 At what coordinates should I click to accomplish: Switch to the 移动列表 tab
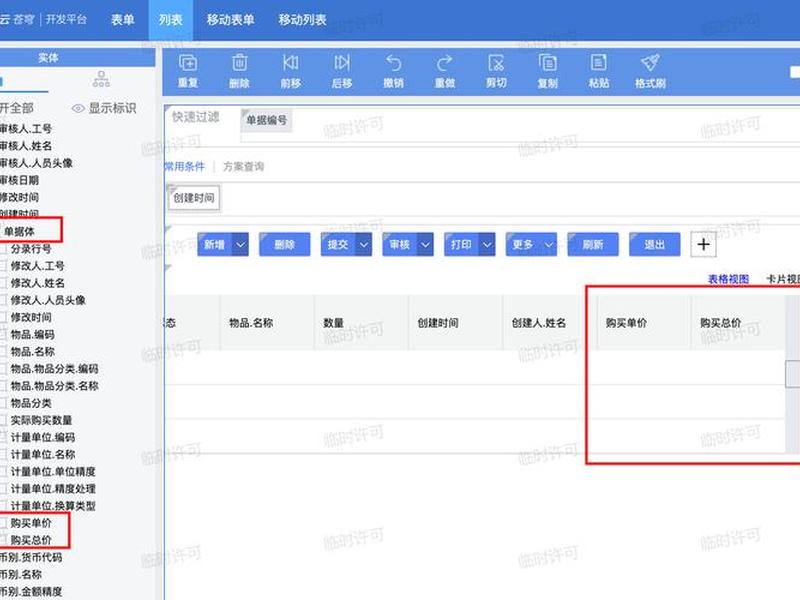(302, 20)
